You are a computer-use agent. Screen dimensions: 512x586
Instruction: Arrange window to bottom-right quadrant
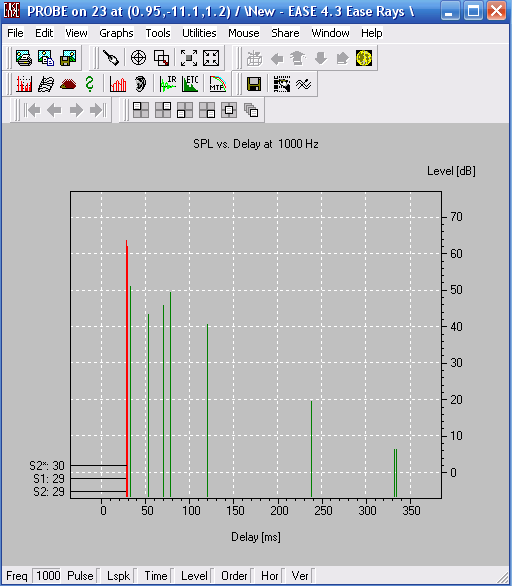207,110
